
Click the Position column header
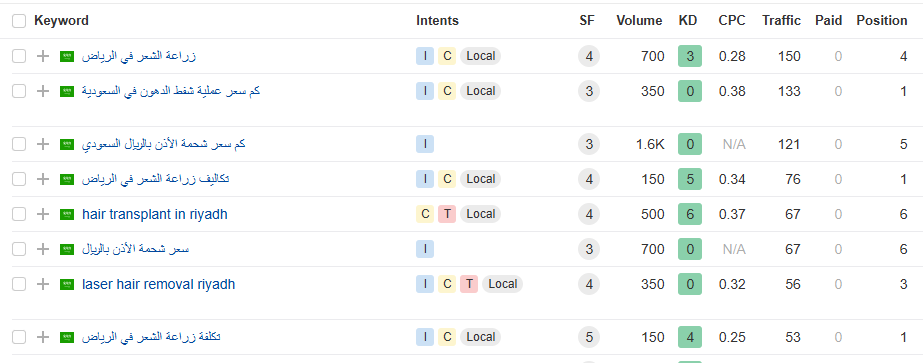pyautogui.click(x=882, y=21)
